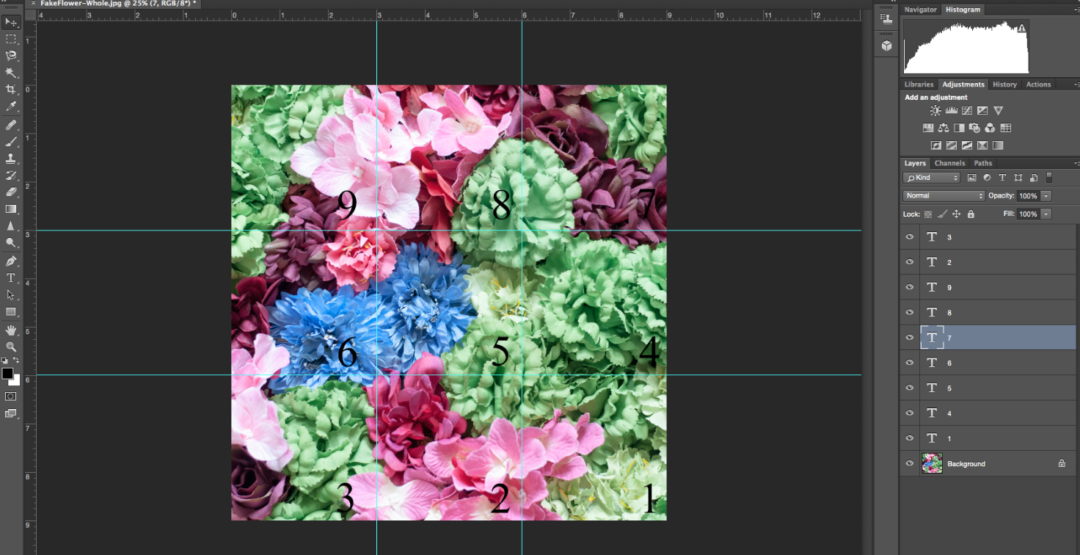The width and height of the screenshot is (1080, 555).
Task: Add a Gradient Map adjustment
Action: click(x=998, y=145)
